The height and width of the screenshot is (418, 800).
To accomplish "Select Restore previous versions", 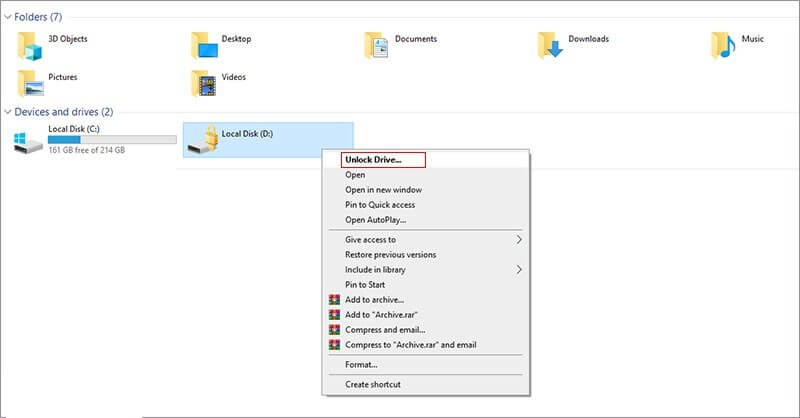I will [390, 255].
